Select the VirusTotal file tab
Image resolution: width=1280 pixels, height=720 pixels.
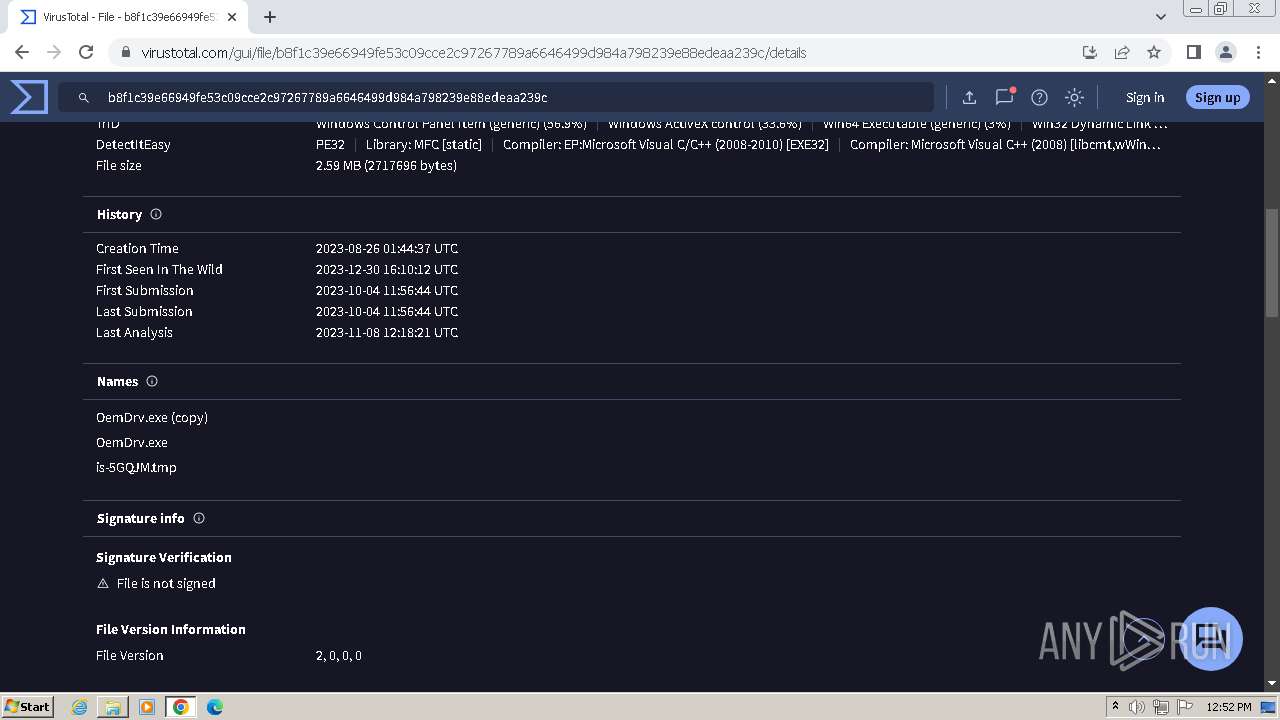pyautogui.click(x=128, y=17)
